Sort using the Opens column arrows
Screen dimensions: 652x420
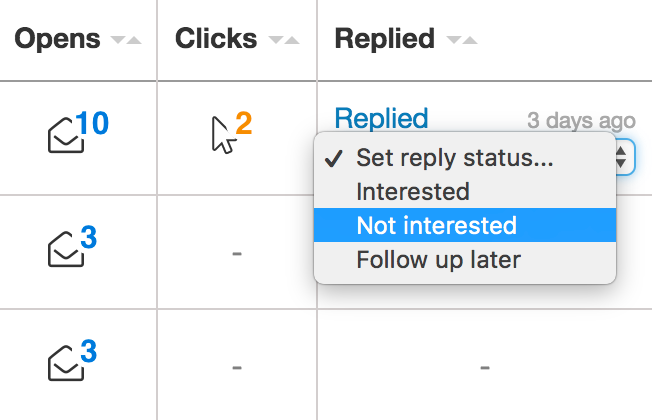coord(126,40)
